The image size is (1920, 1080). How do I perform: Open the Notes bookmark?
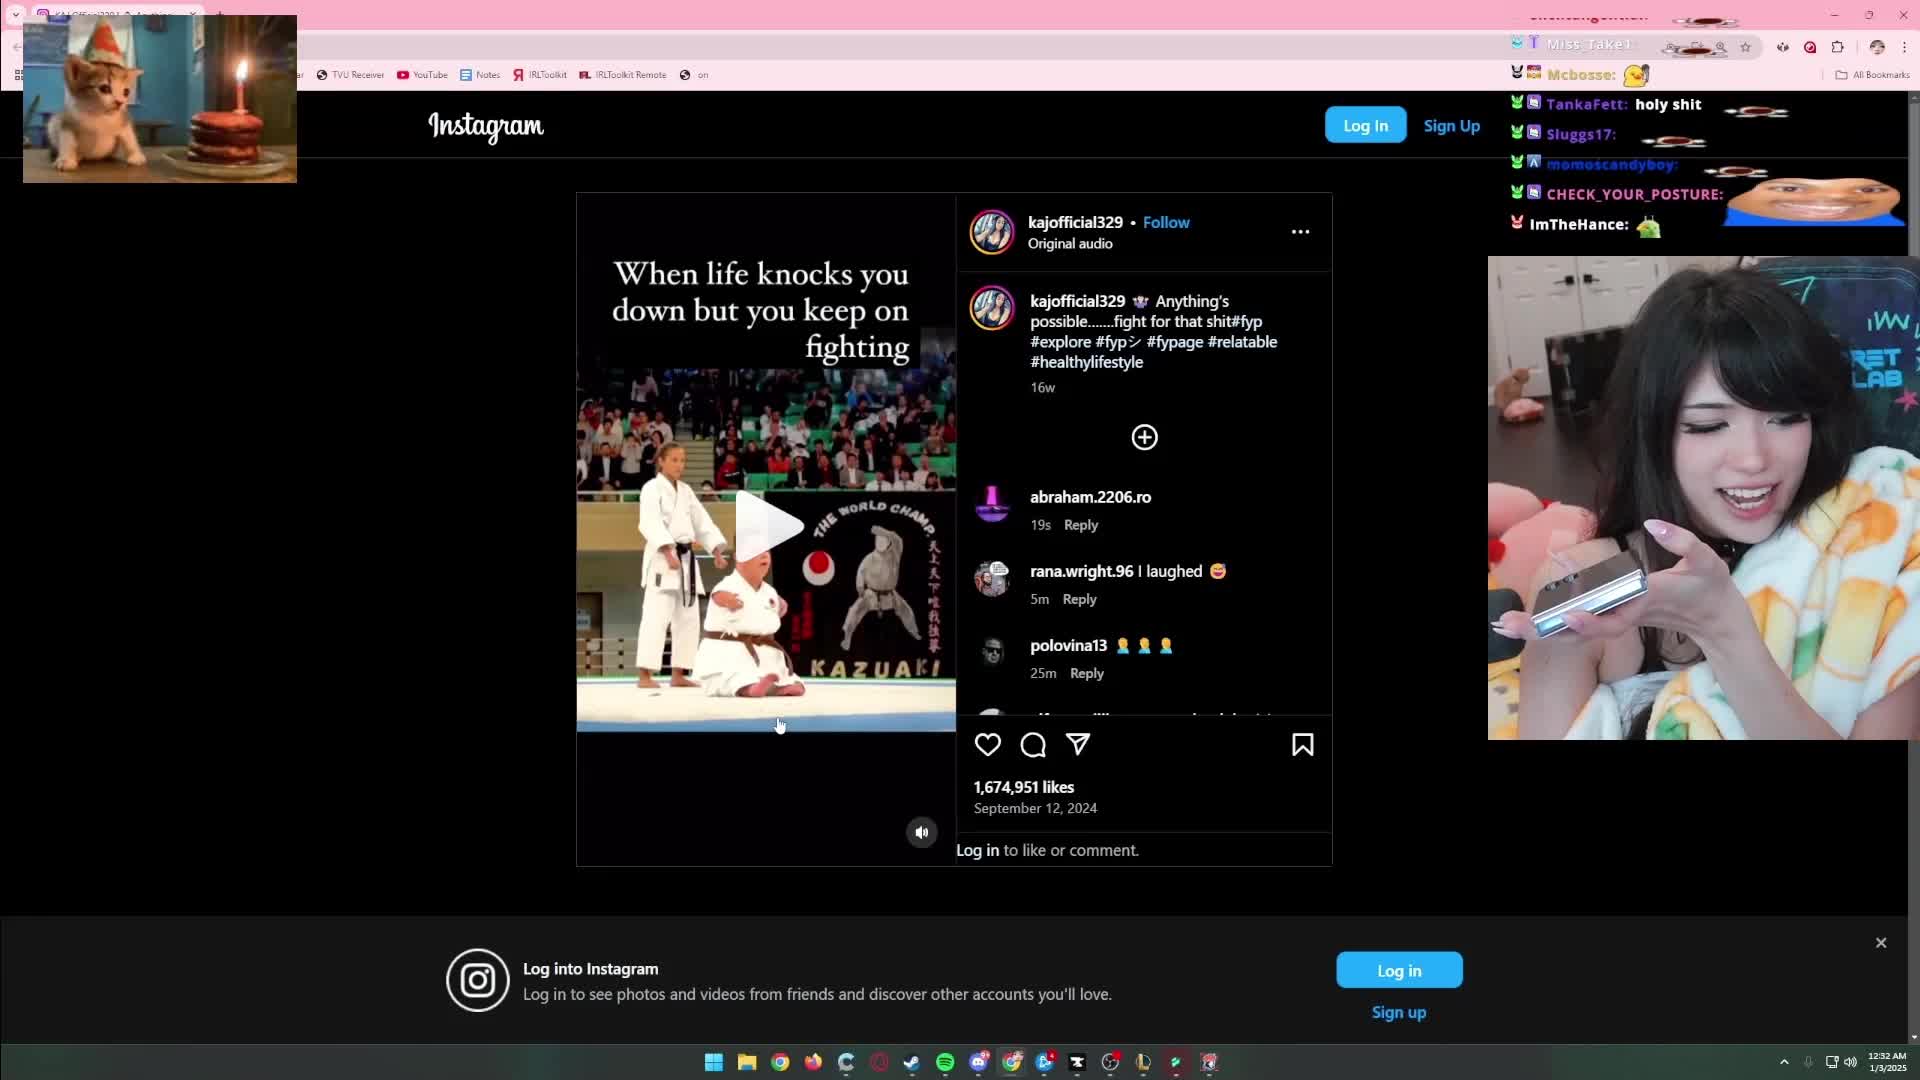480,75
